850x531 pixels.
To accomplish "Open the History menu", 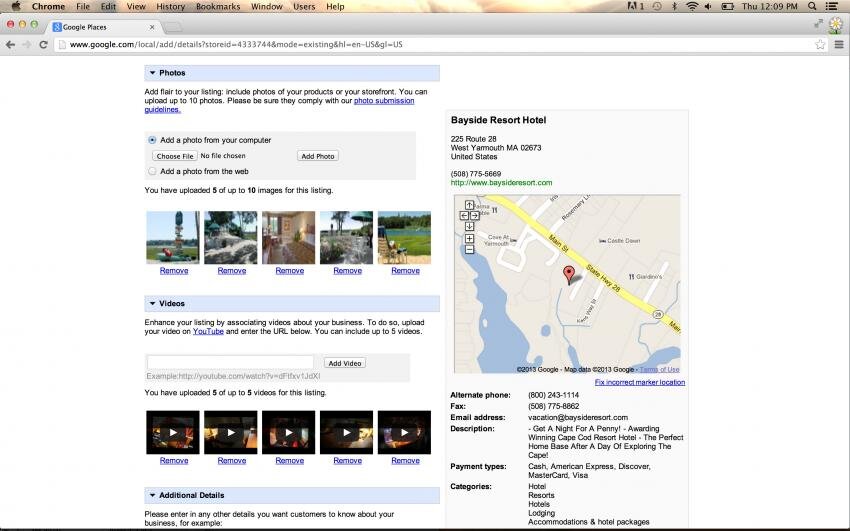I will point(170,7).
